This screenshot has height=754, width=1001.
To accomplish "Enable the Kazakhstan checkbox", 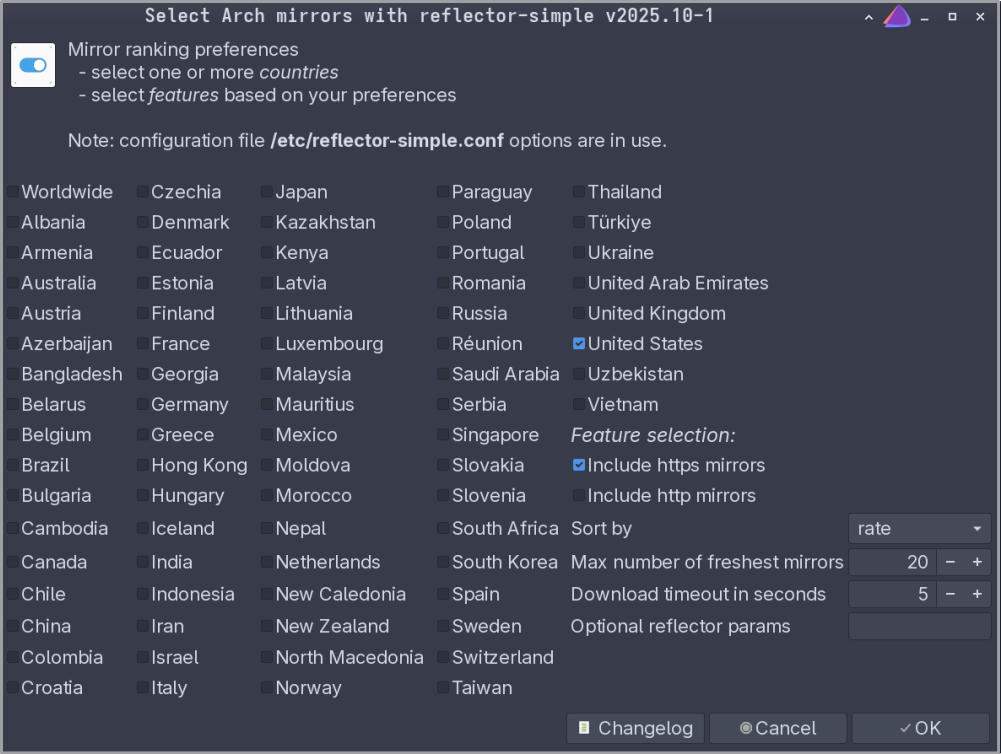I will pos(267,222).
